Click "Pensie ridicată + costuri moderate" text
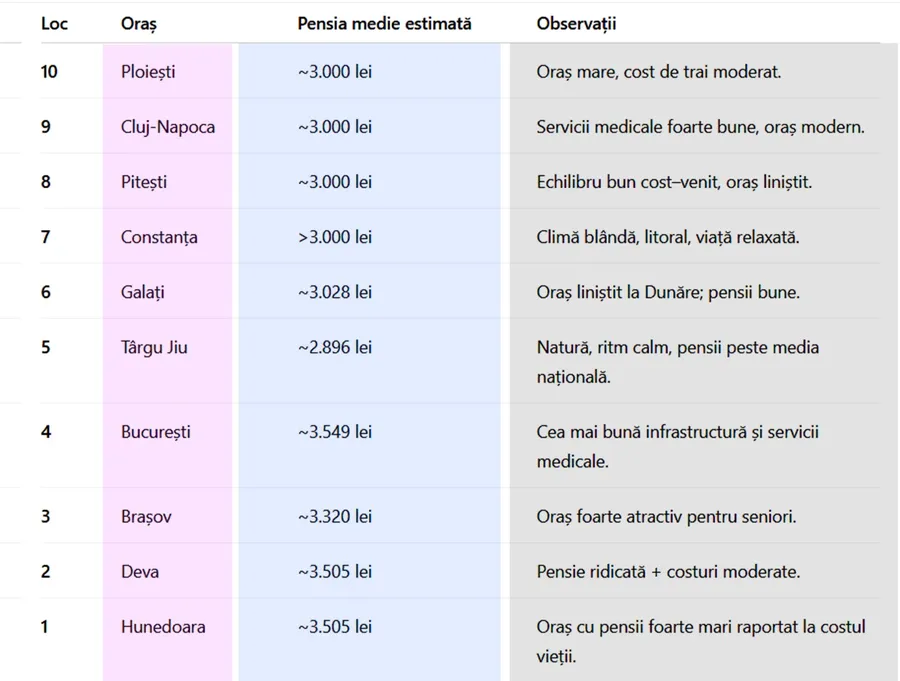This screenshot has height=681, width=900. click(x=668, y=572)
